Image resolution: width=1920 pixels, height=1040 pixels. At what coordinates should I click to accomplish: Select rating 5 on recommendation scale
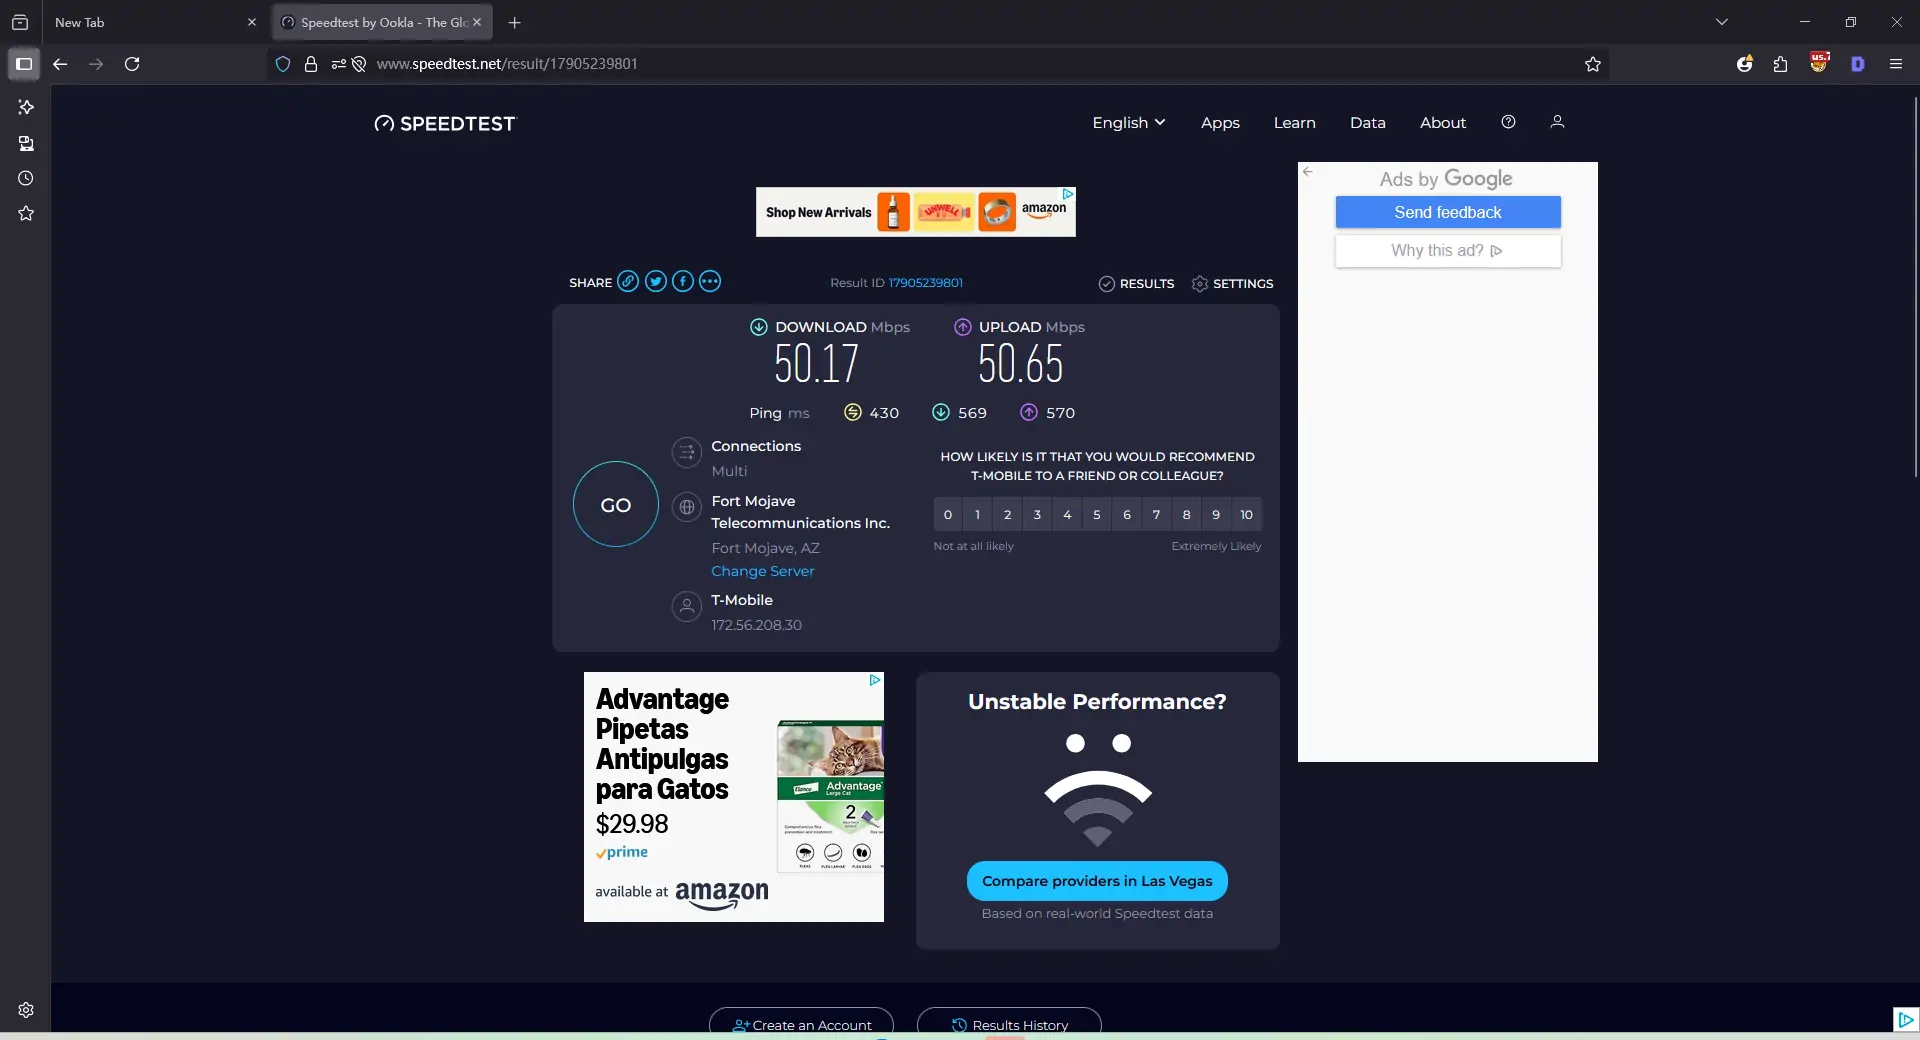(x=1097, y=515)
